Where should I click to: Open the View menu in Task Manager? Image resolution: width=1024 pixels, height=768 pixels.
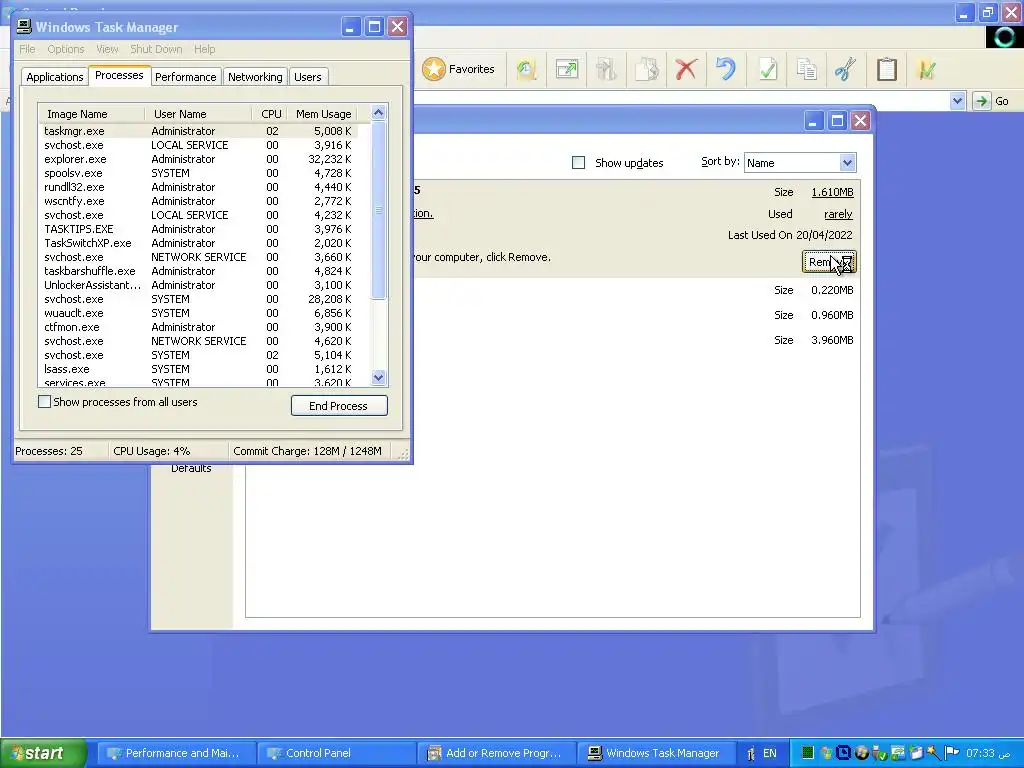click(x=107, y=49)
